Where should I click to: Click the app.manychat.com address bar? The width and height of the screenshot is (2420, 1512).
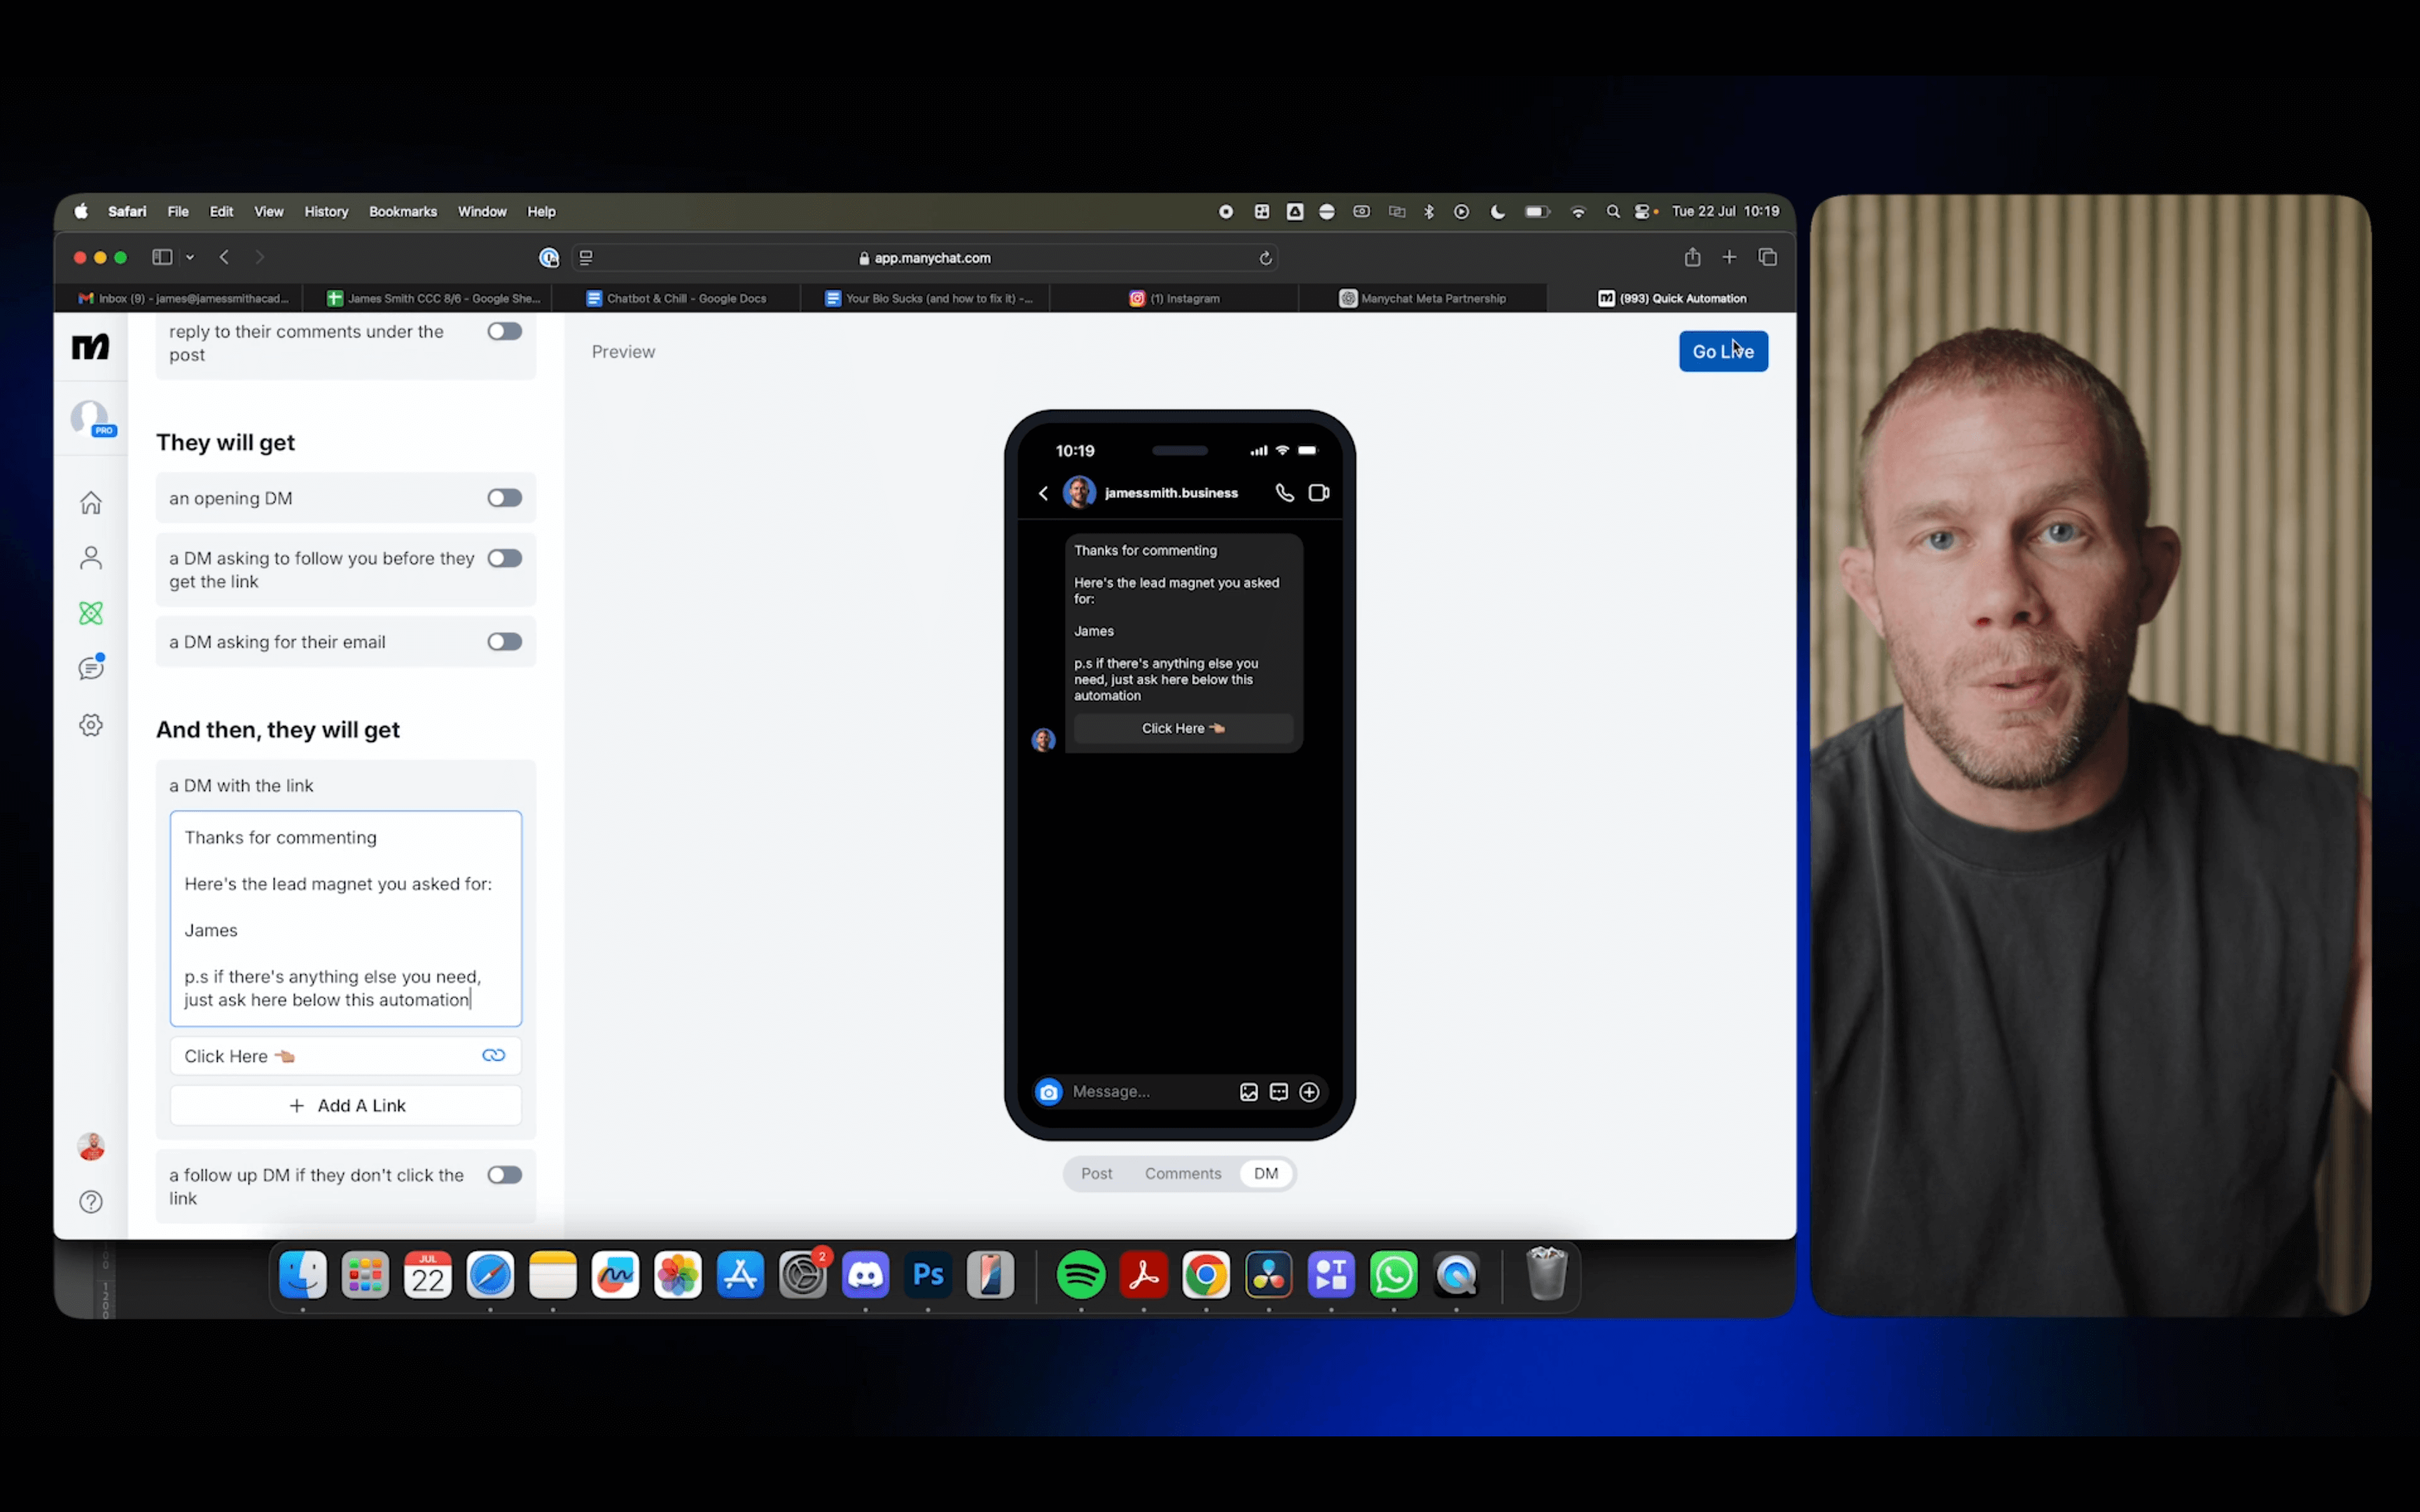(x=925, y=258)
